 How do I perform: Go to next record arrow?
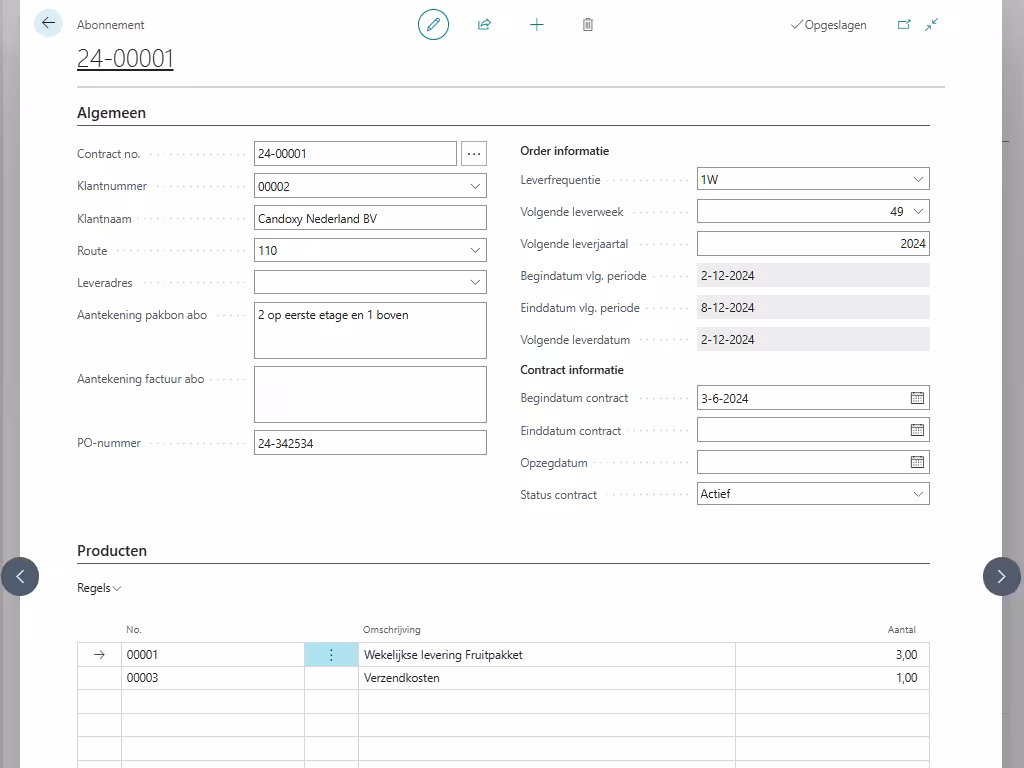pyautogui.click(x=1001, y=576)
